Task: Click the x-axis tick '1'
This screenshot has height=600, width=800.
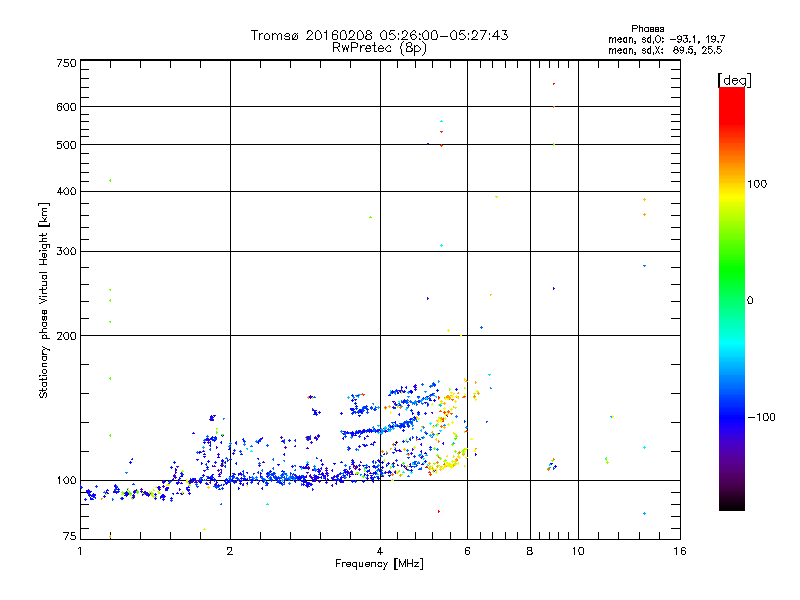Action: click(80, 551)
